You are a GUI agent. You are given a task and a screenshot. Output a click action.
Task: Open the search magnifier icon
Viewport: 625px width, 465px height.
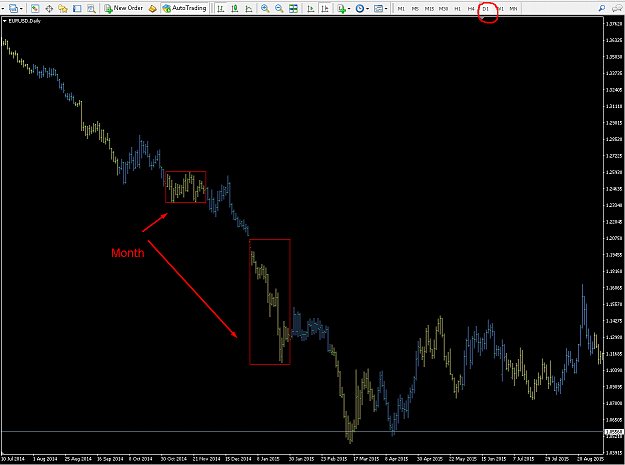pyautogui.click(x=602, y=8)
